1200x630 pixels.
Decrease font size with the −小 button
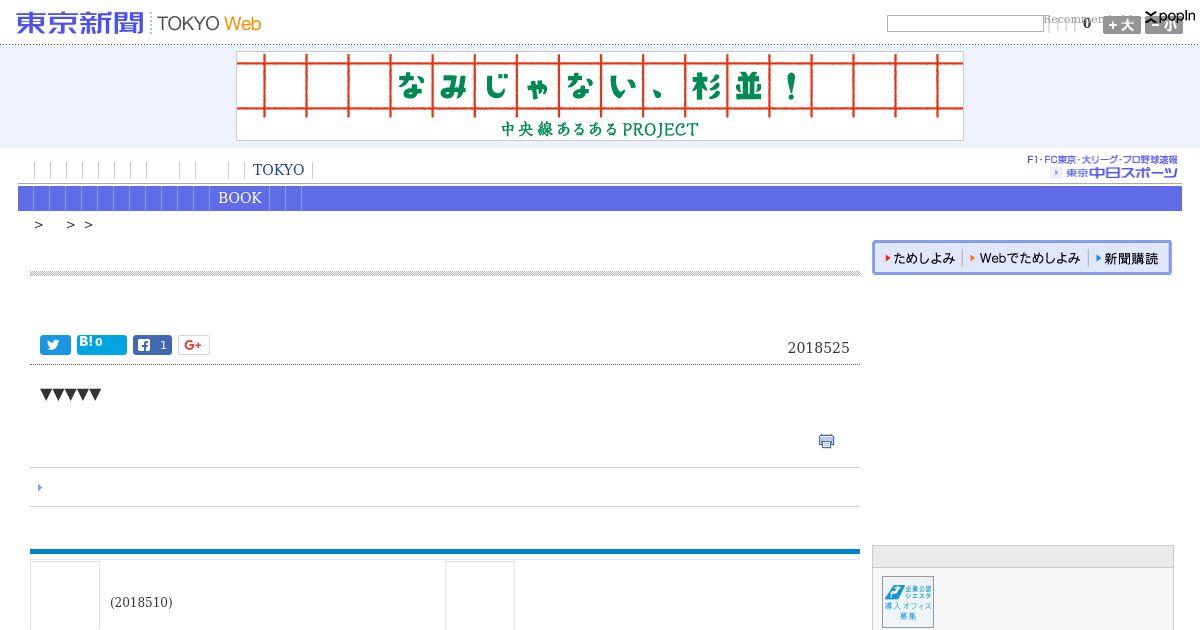1164,25
